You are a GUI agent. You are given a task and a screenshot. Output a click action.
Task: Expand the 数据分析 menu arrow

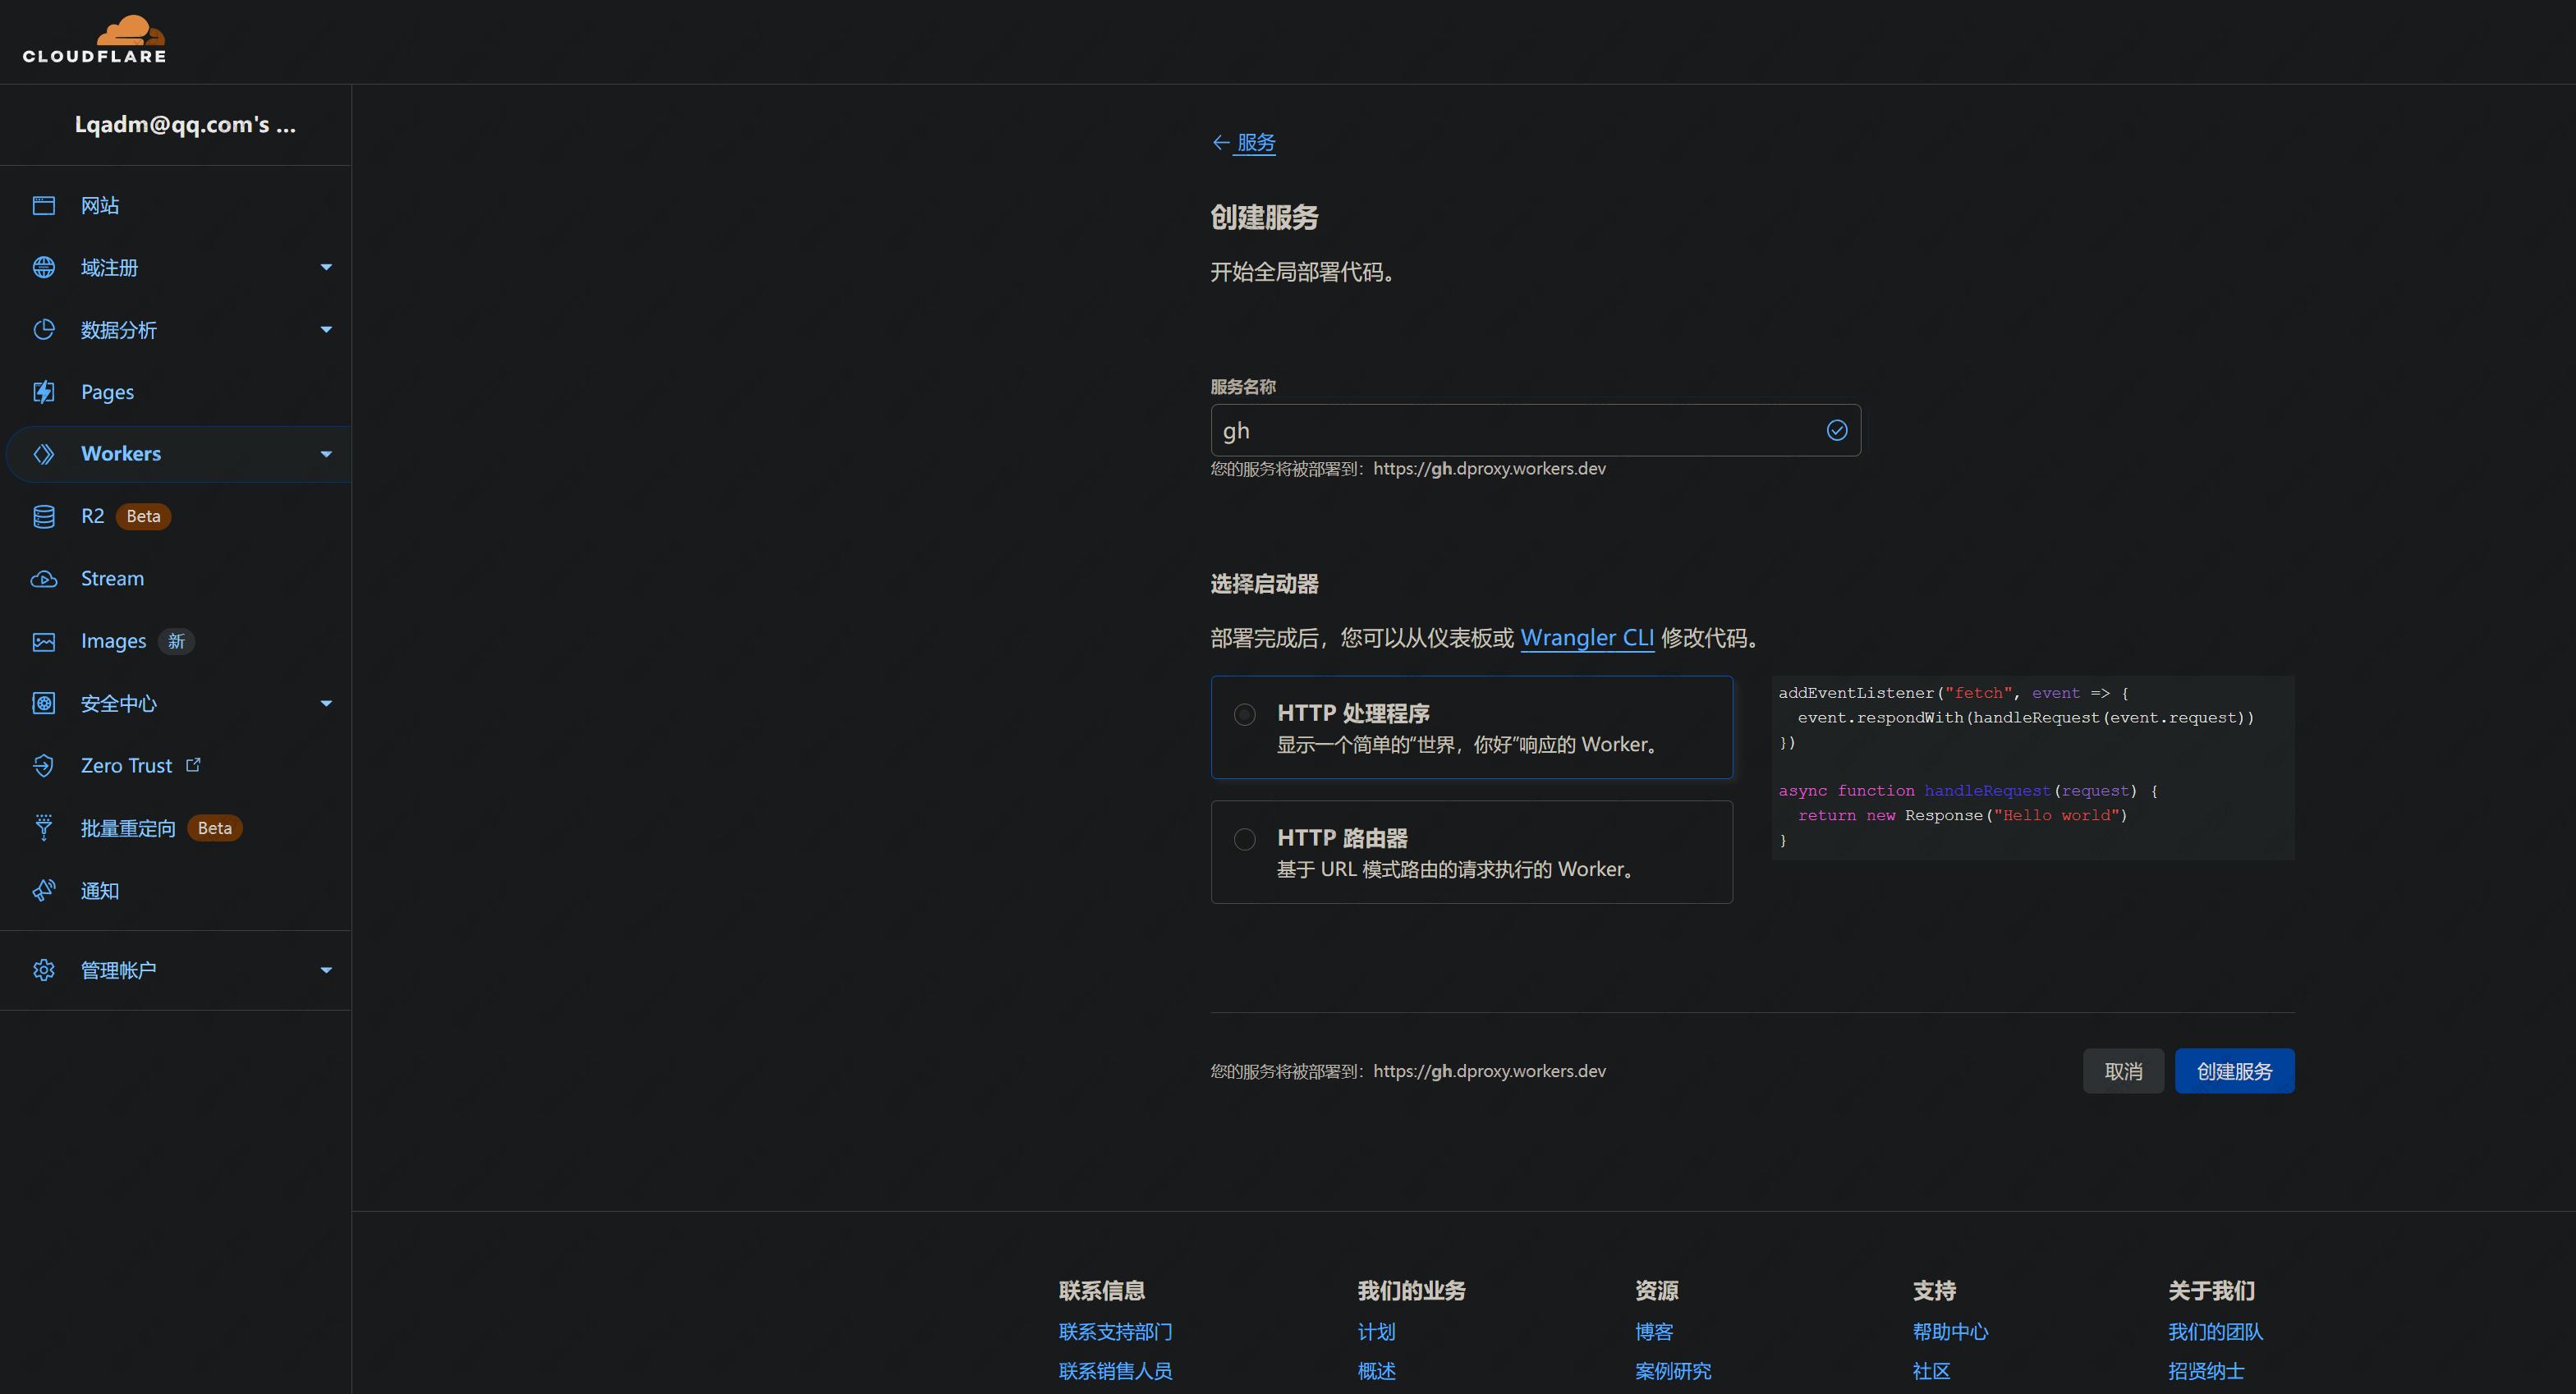coord(326,329)
